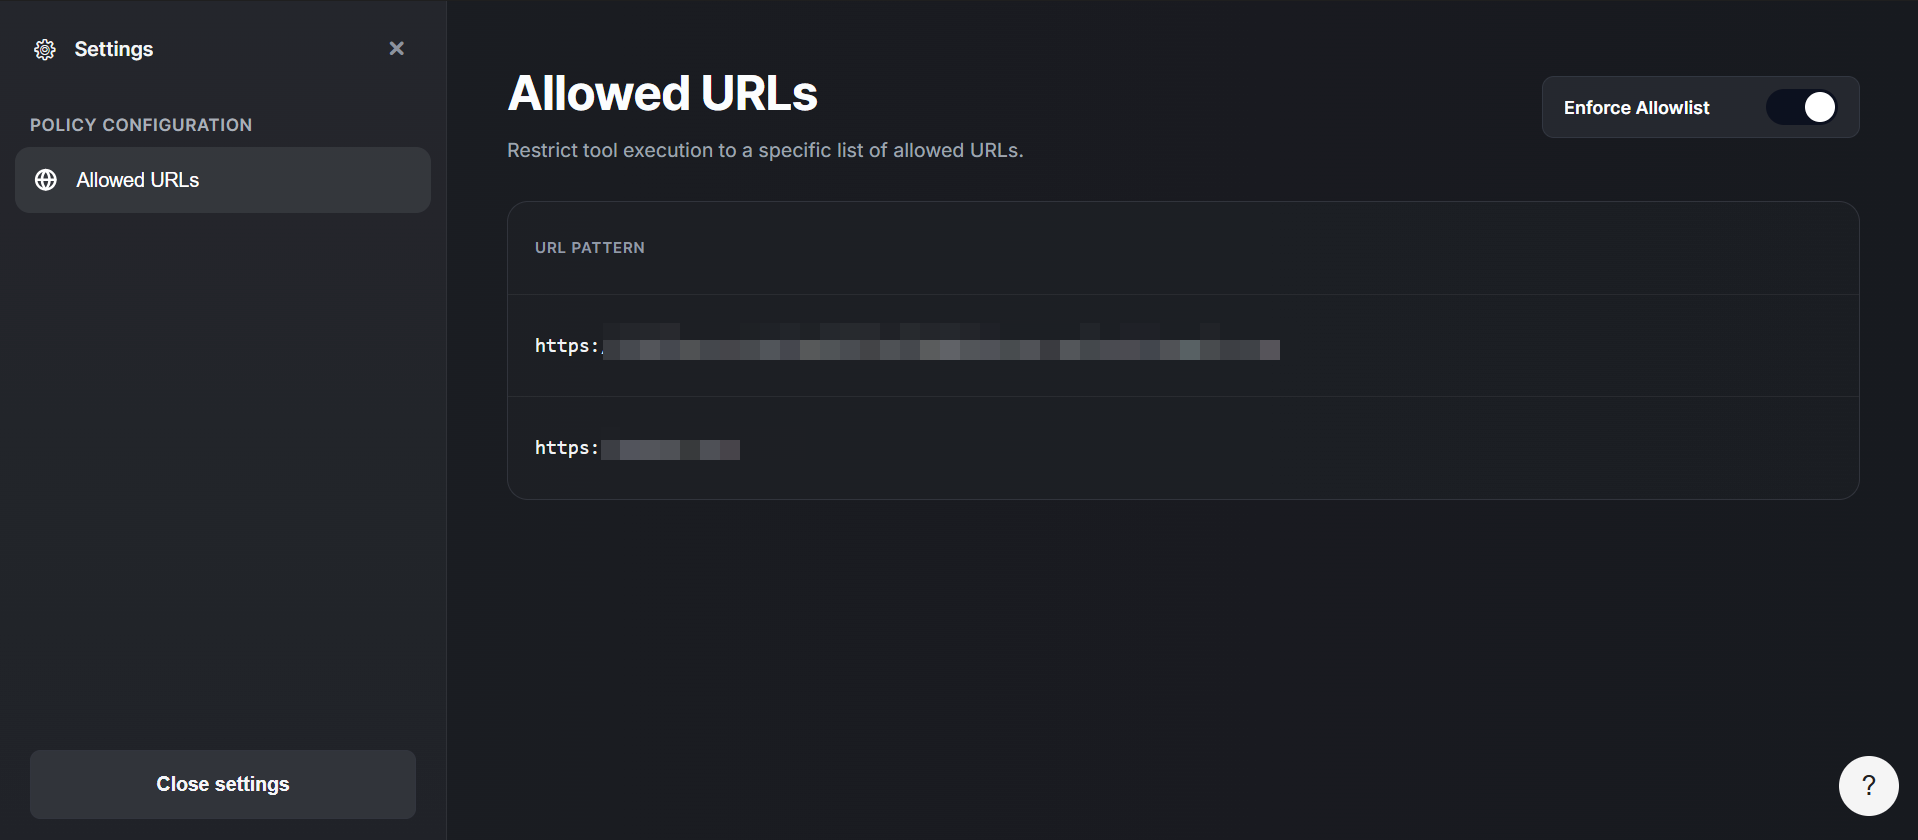Click the globe icon beside Allowed URLs
This screenshot has height=840, width=1918.
click(46, 180)
